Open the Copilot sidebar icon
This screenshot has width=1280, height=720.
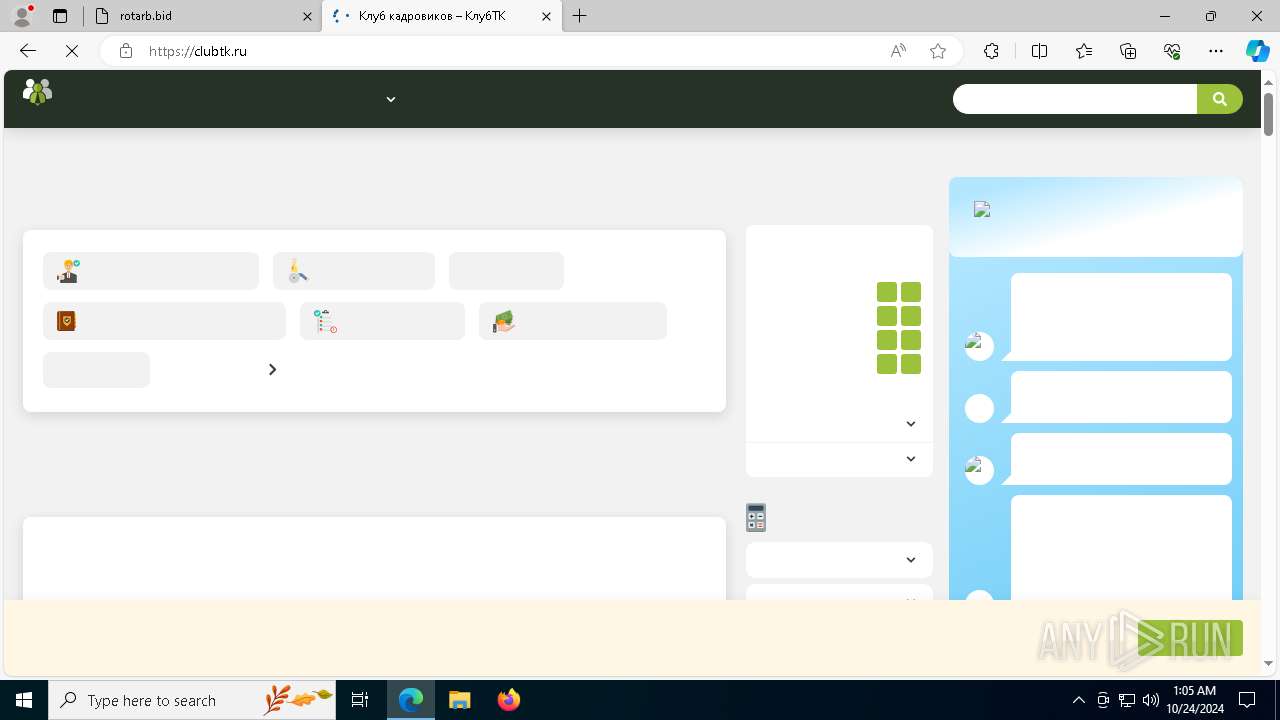(1257, 51)
